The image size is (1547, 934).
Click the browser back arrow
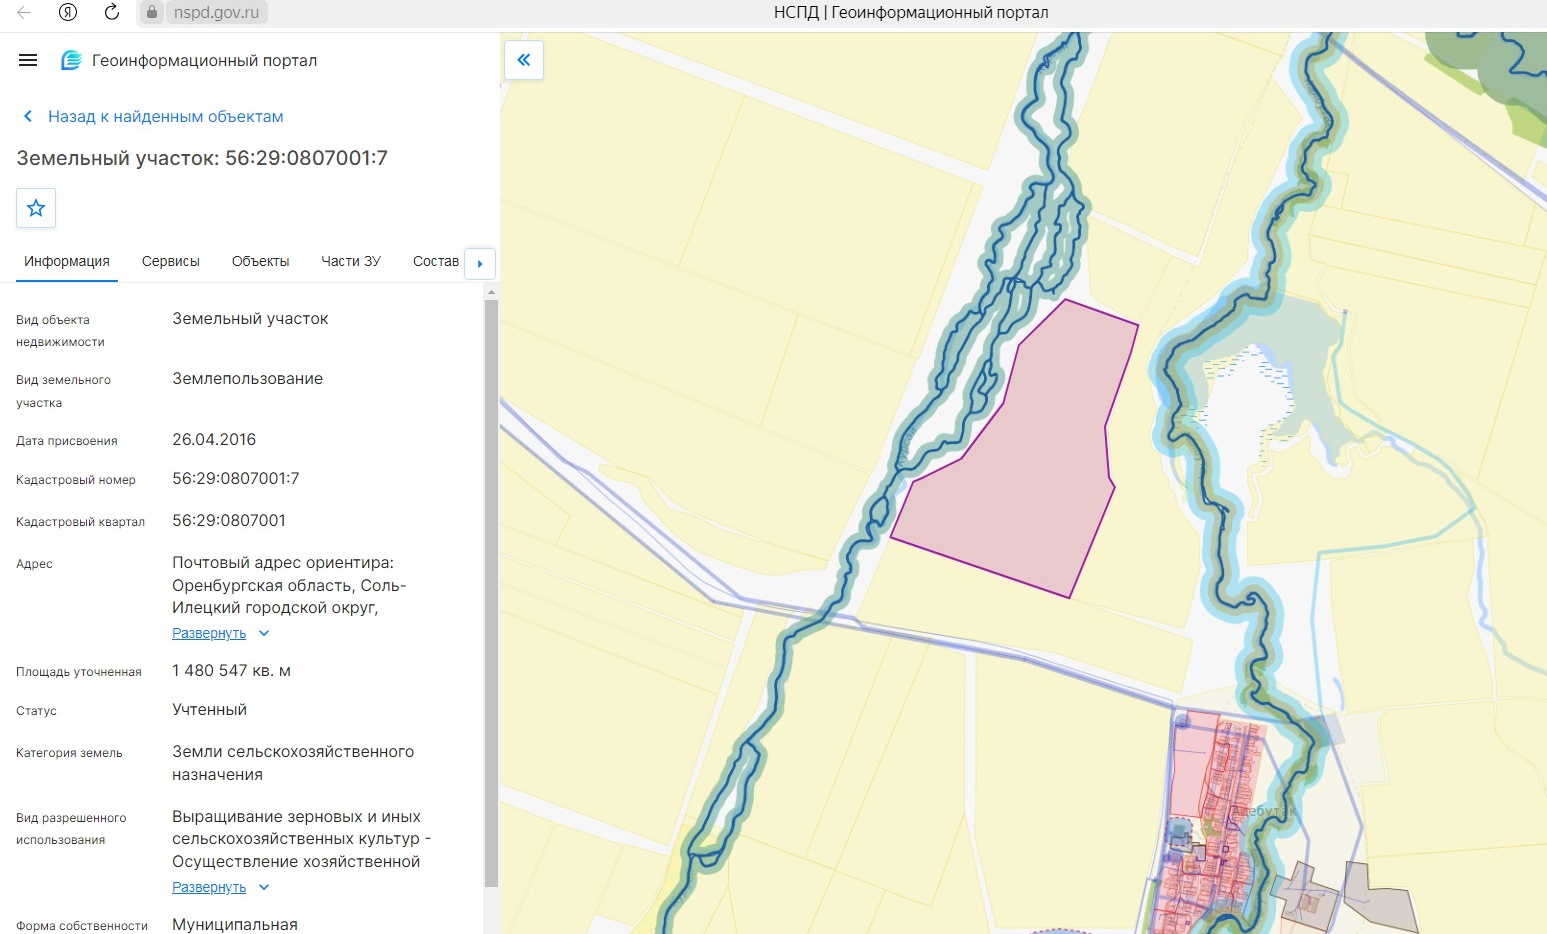(24, 12)
